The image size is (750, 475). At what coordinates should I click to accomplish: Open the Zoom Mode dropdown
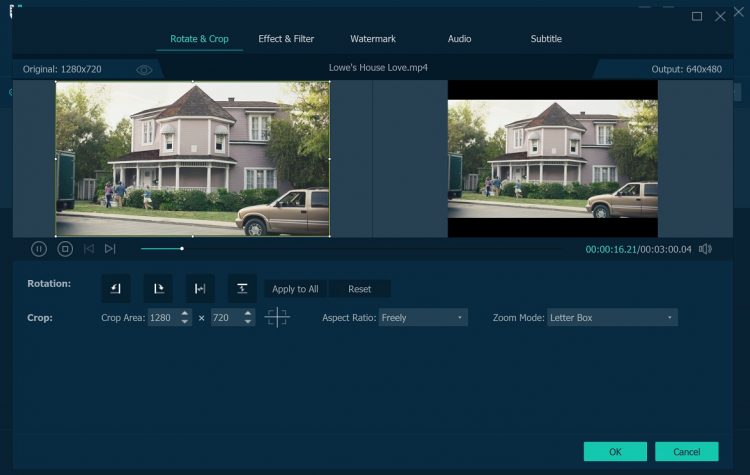(612, 318)
